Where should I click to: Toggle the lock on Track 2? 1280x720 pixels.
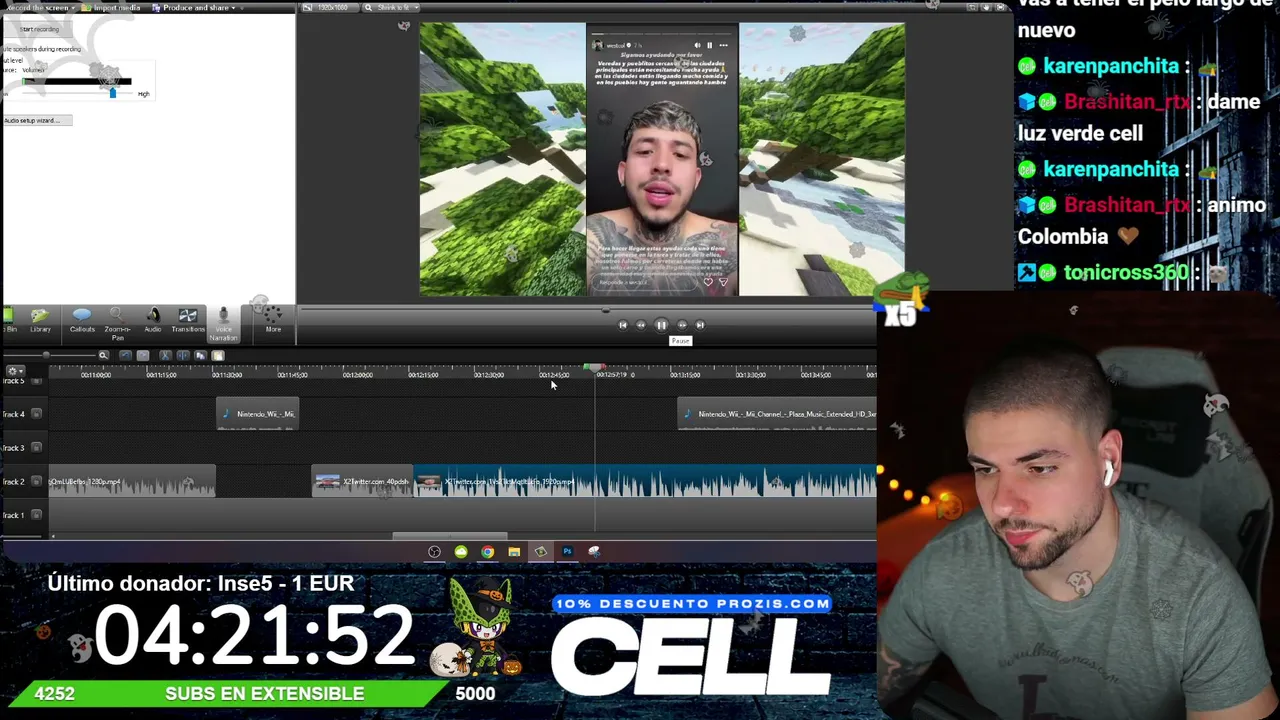pos(37,482)
